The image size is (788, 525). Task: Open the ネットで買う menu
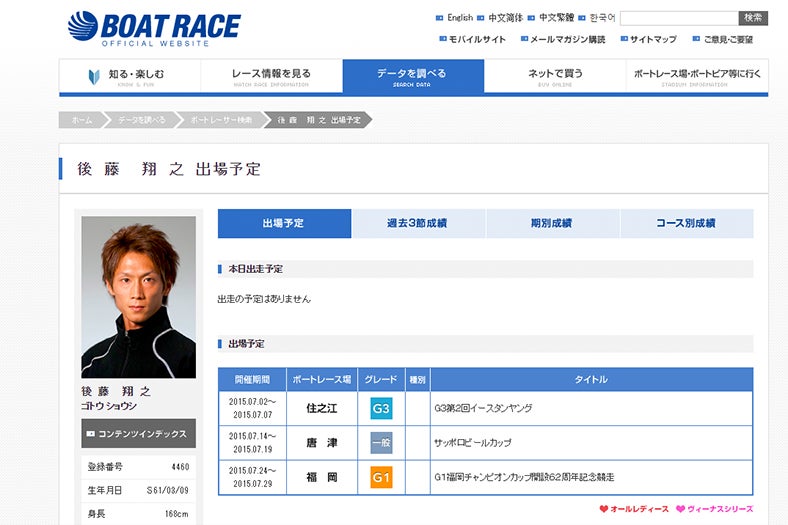(x=555, y=76)
